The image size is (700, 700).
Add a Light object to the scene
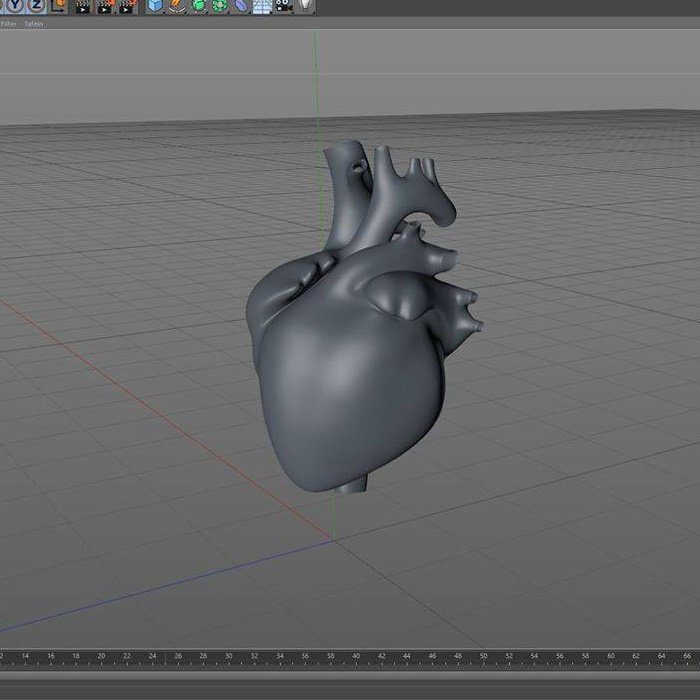click(304, 5)
